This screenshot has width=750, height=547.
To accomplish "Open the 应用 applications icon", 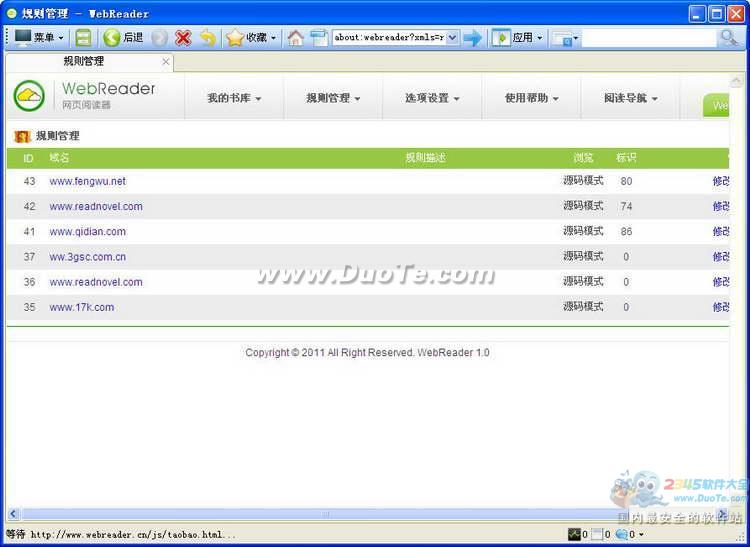I will (x=501, y=38).
